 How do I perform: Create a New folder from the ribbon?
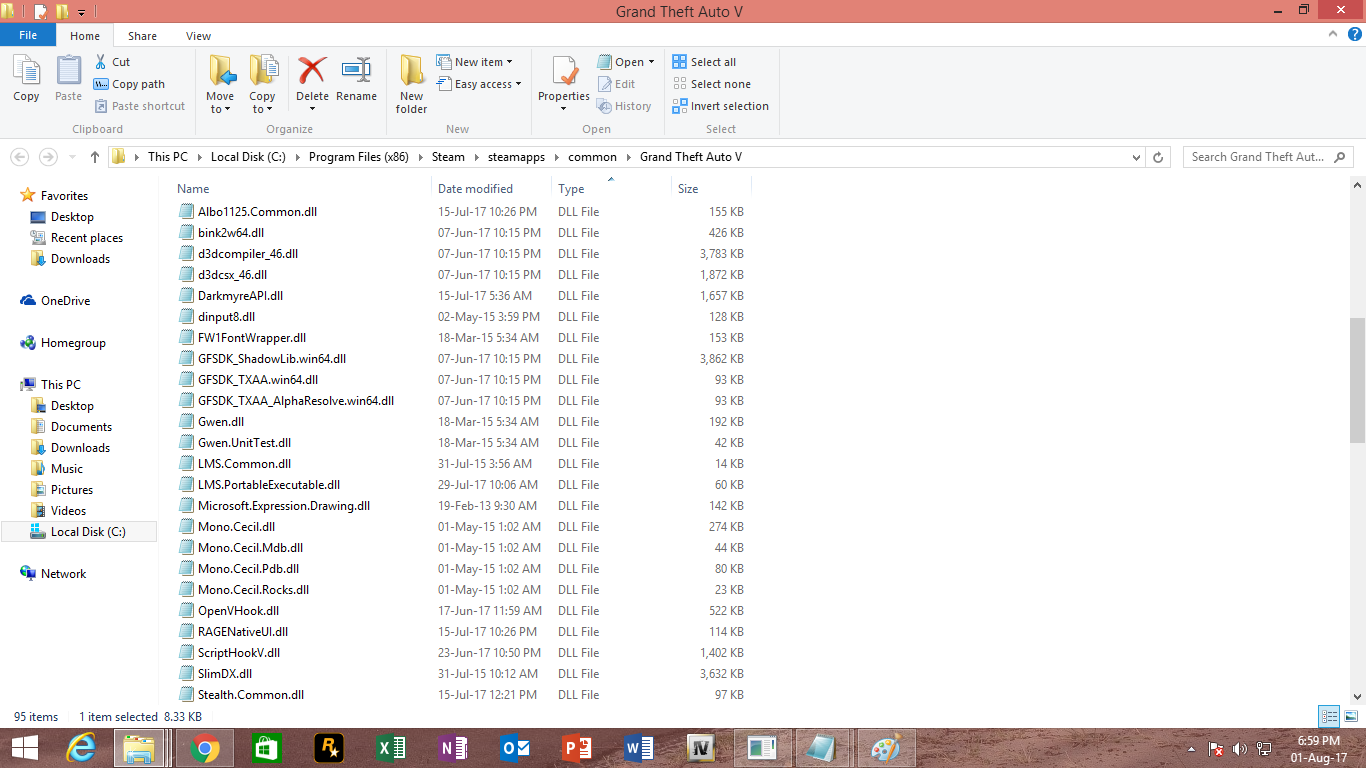click(411, 85)
